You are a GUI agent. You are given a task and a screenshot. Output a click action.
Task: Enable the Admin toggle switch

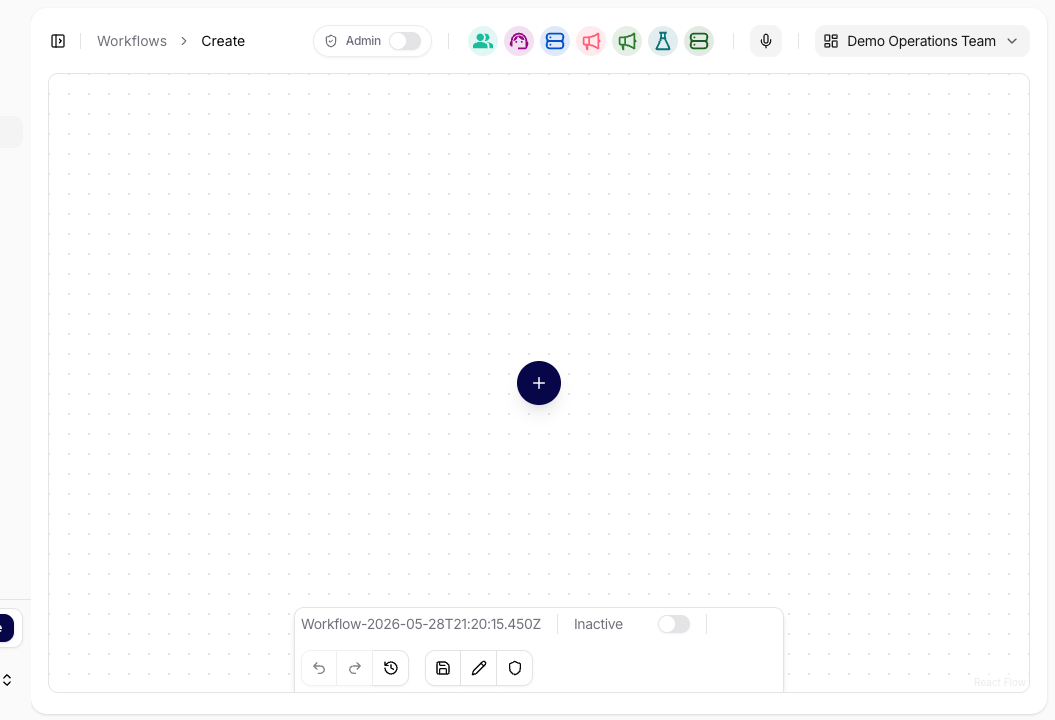point(405,41)
